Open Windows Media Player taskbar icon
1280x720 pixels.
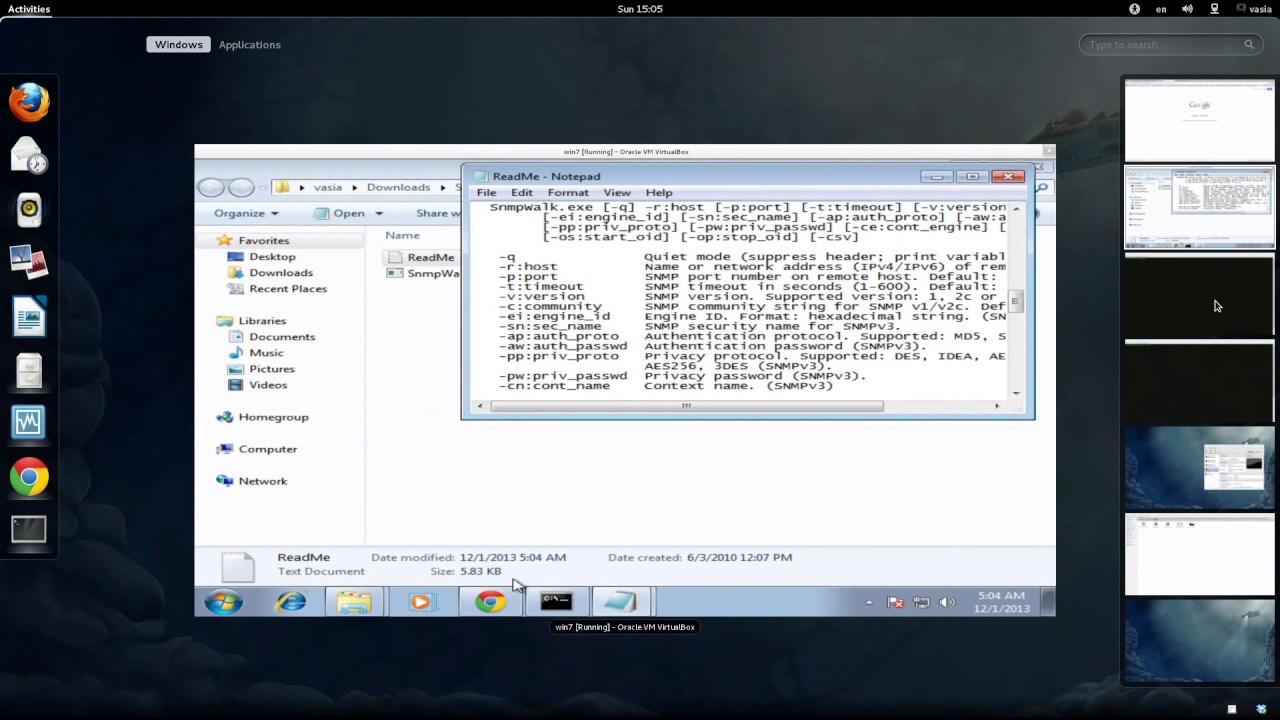click(x=421, y=602)
